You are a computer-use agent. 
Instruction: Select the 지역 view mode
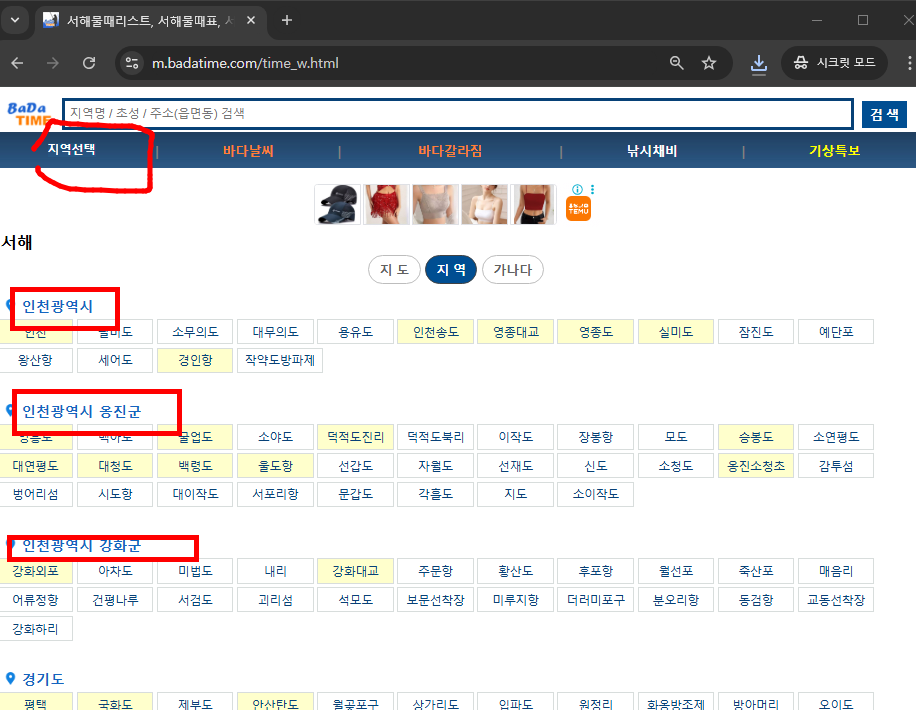coord(450,269)
